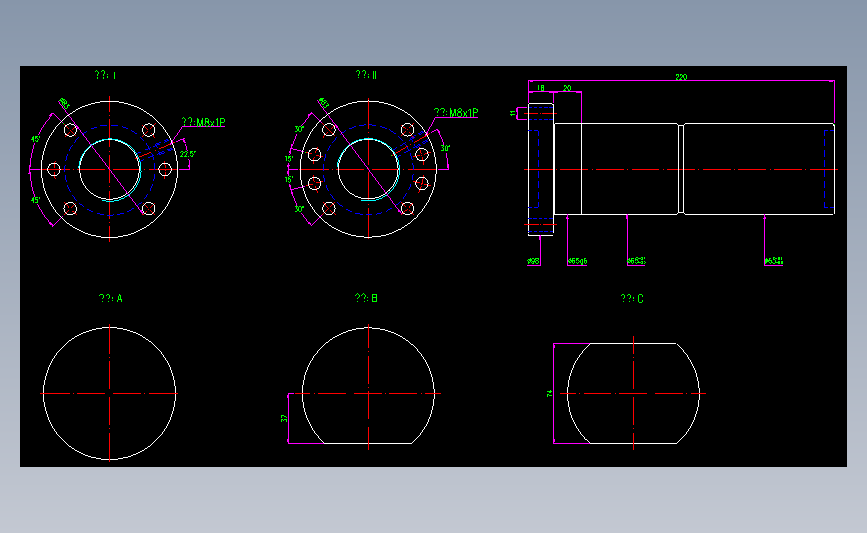
Task: Click the '??: I' view title
Action: (x=105, y=75)
